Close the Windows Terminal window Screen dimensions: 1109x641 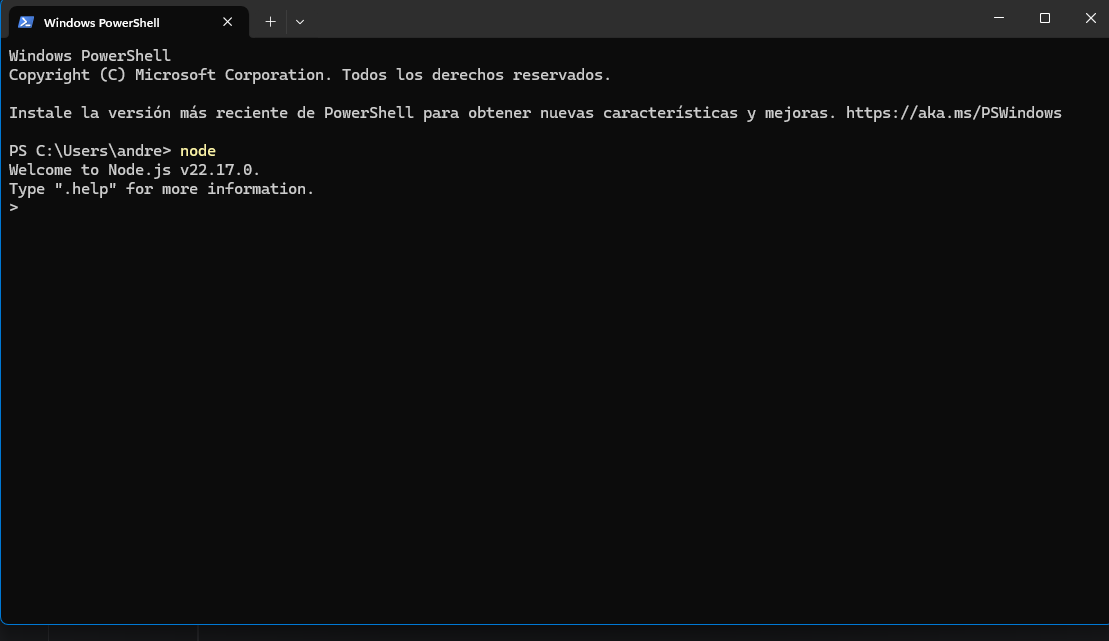1090,18
